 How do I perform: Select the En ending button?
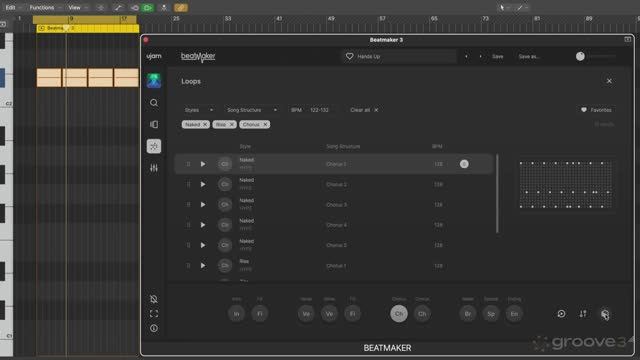[x=514, y=314]
